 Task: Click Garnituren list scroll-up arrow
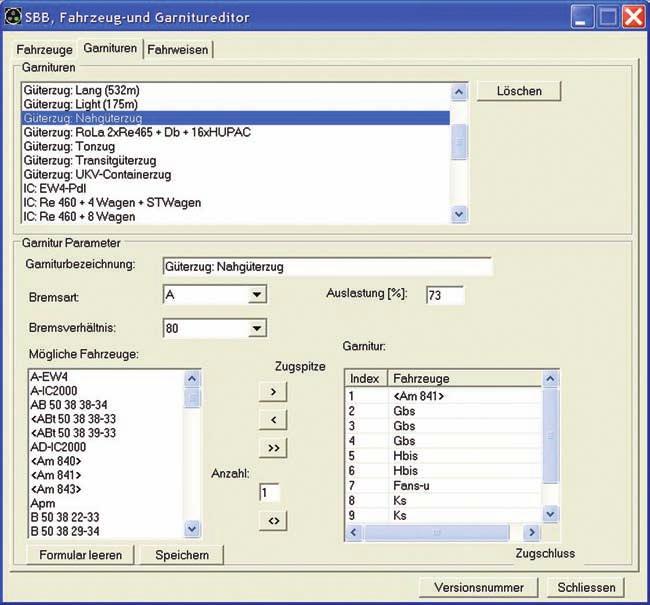(459, 92)
